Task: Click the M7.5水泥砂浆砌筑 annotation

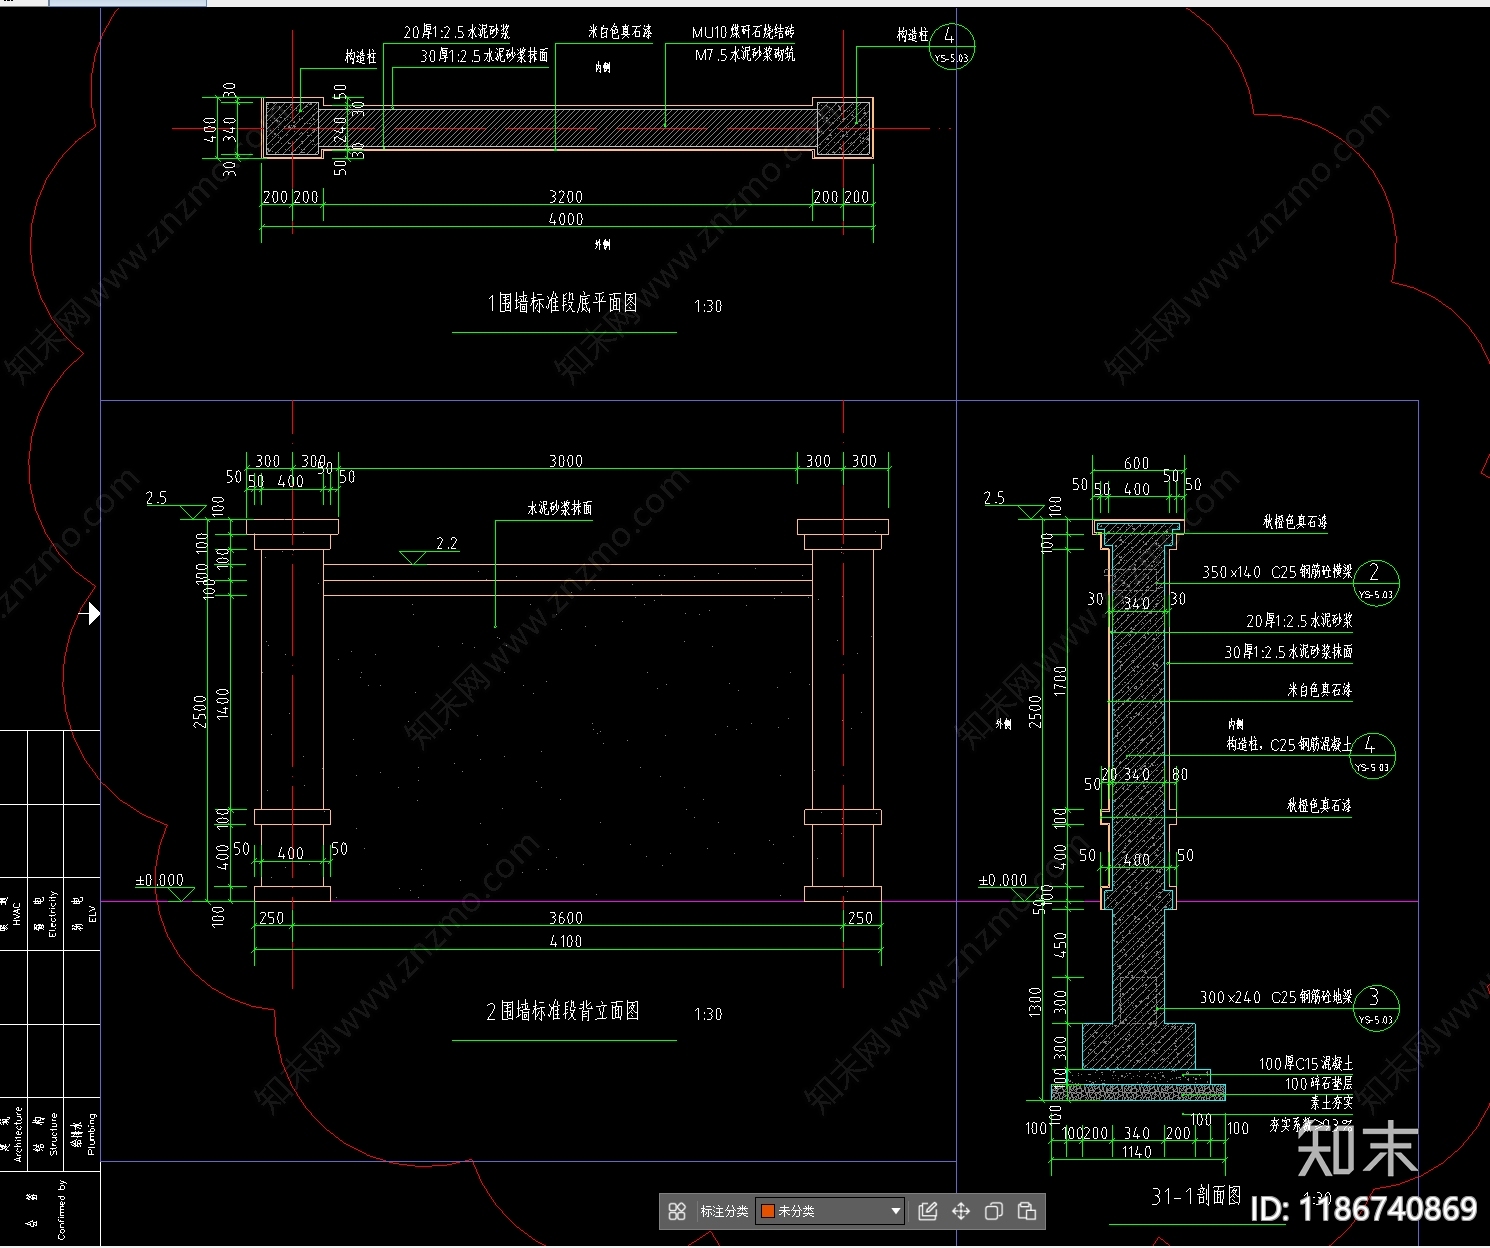Action: point(745,55)
